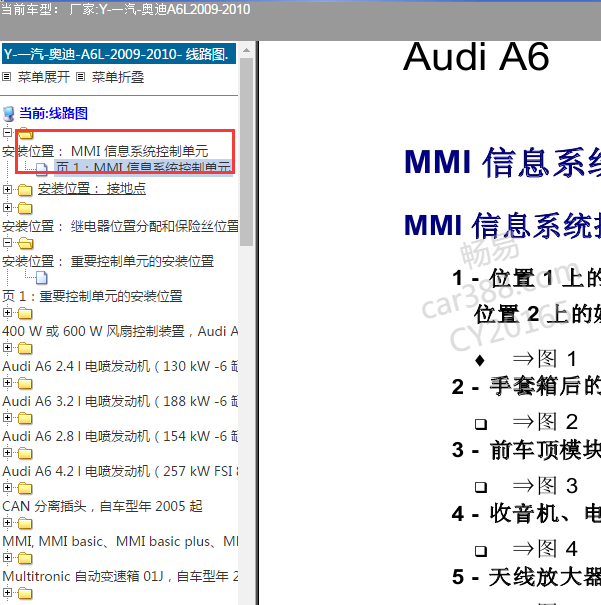Image resolution: width=601 pixels, height=605 pixels.
Task: Click the Audi A6 heading in document
Action: 476,57
